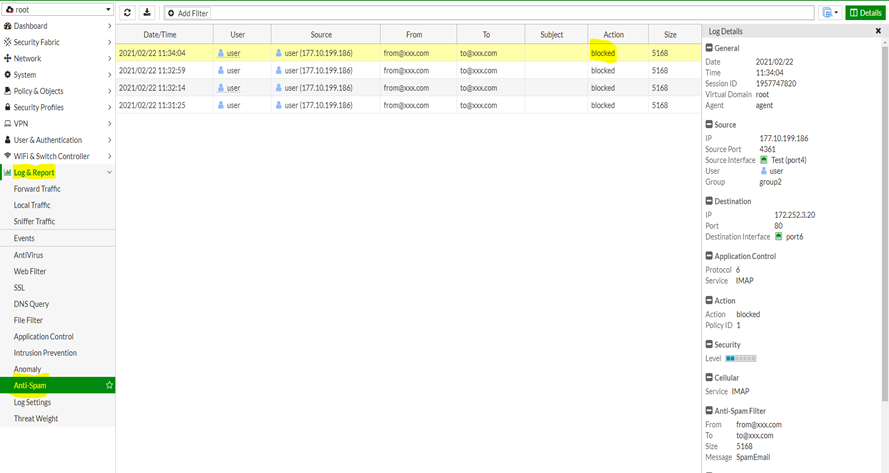The image size is (889, 473).
Task: Click the user icon in first log row
Action: pyautogui.click(x=221, y=53)
